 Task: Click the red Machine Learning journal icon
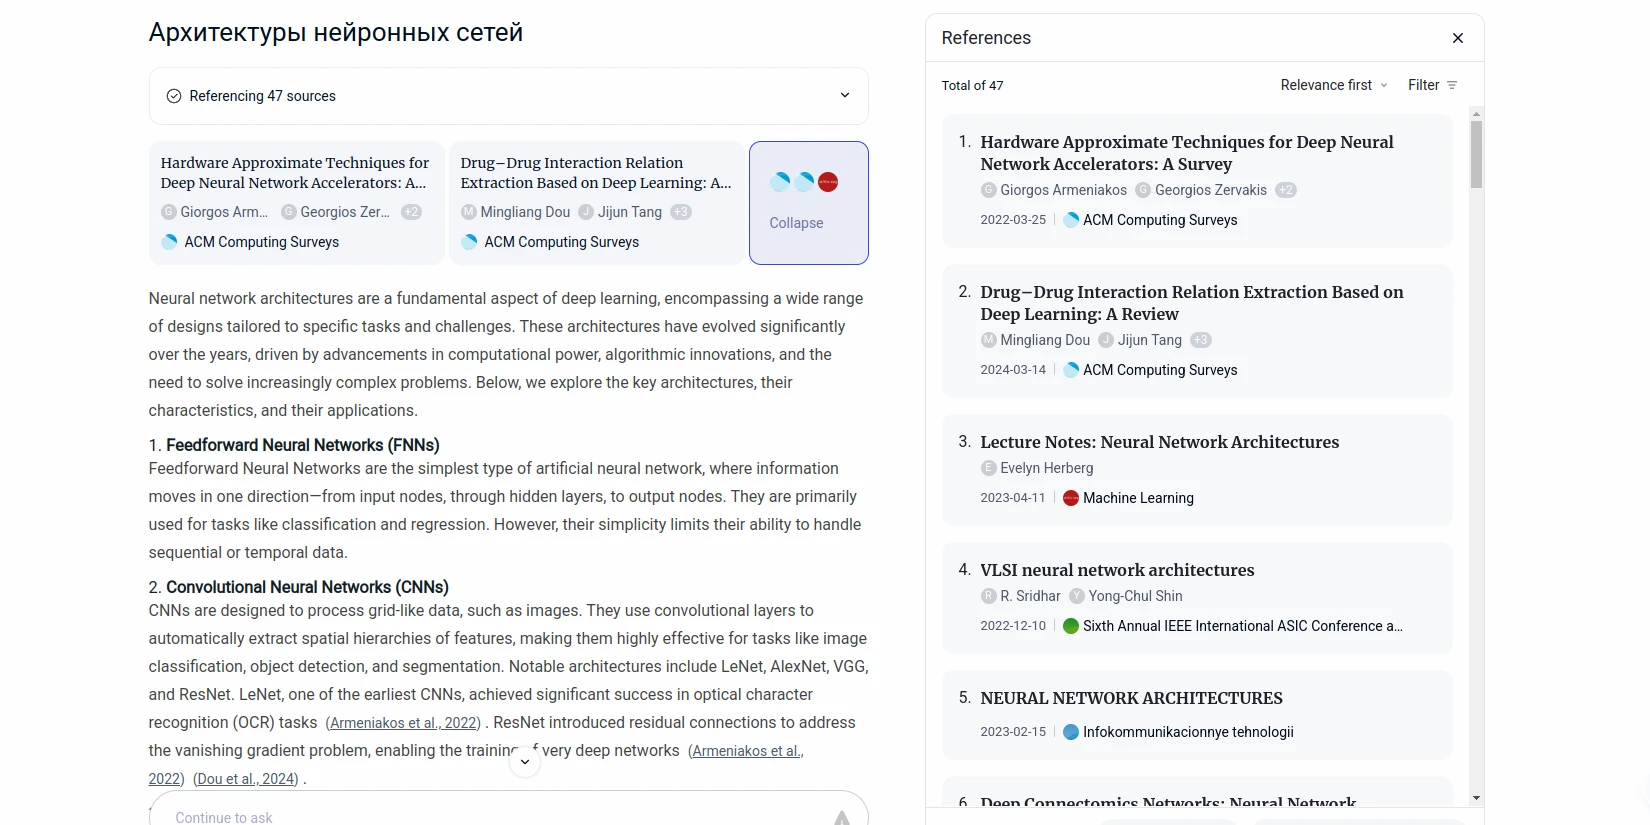(1071, 498)
